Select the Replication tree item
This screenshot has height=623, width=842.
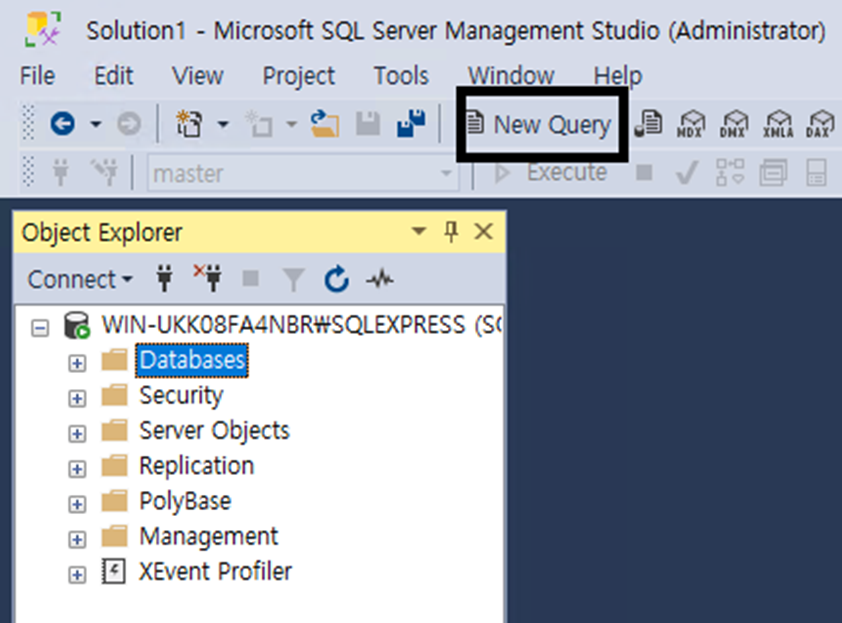click(197, 466)
